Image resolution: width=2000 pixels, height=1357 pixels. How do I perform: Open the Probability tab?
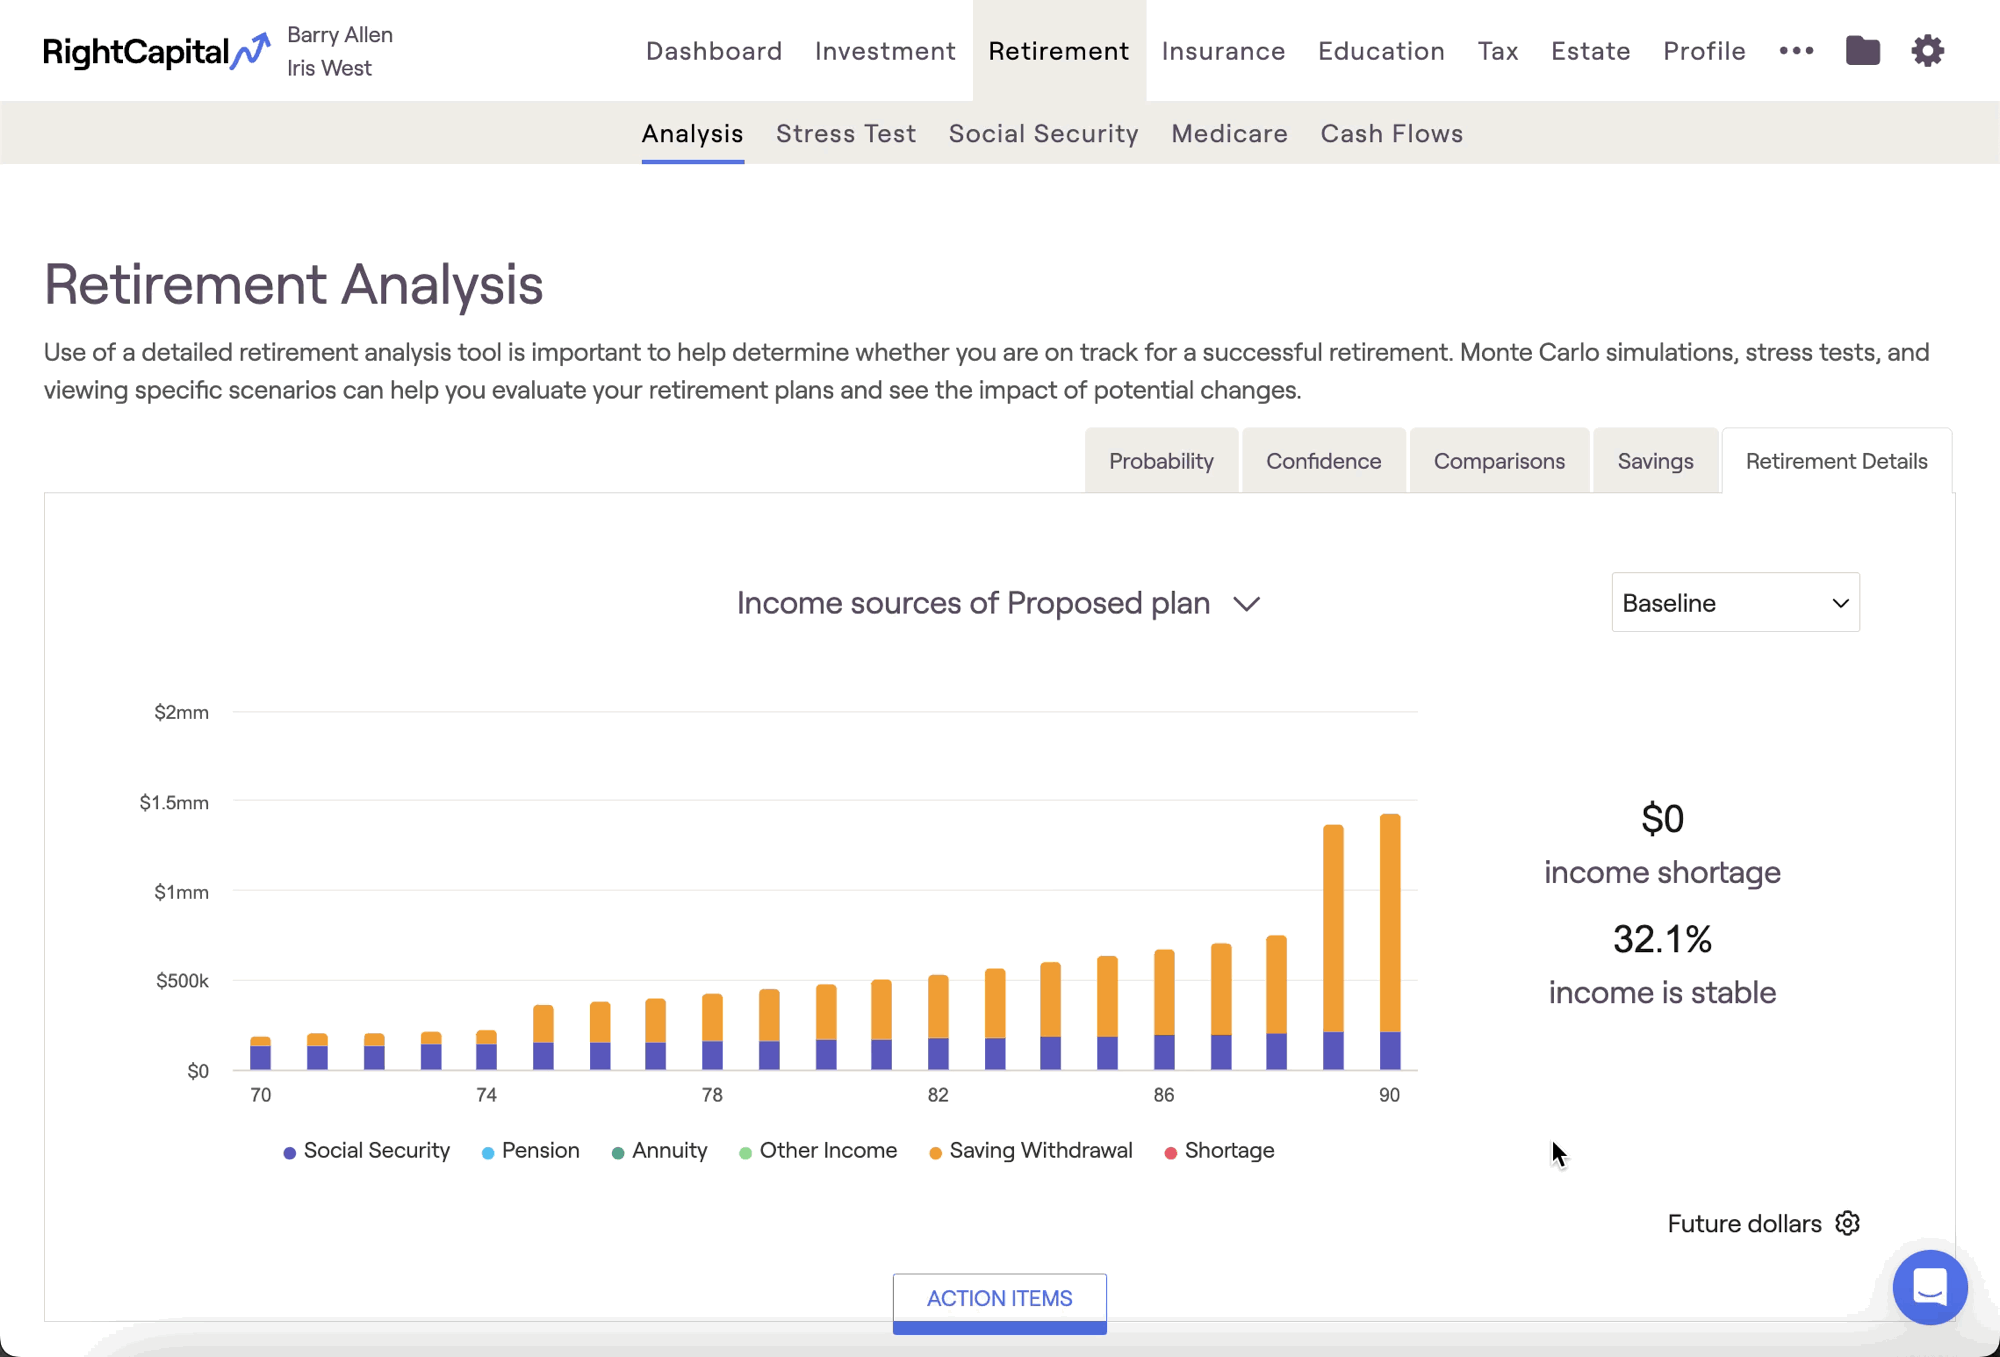click(1161, 461)
